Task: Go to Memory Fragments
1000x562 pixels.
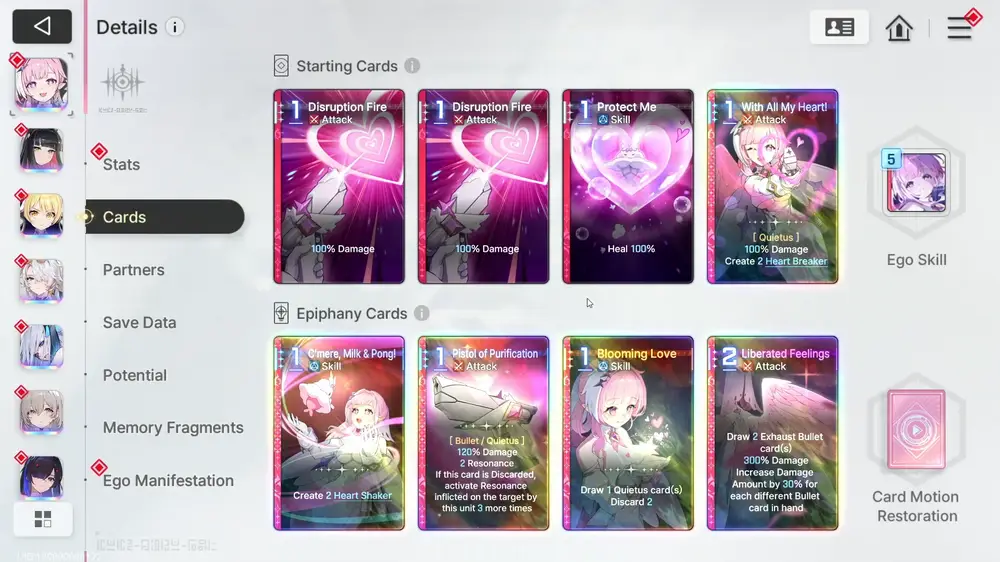Action: point(173,427)
